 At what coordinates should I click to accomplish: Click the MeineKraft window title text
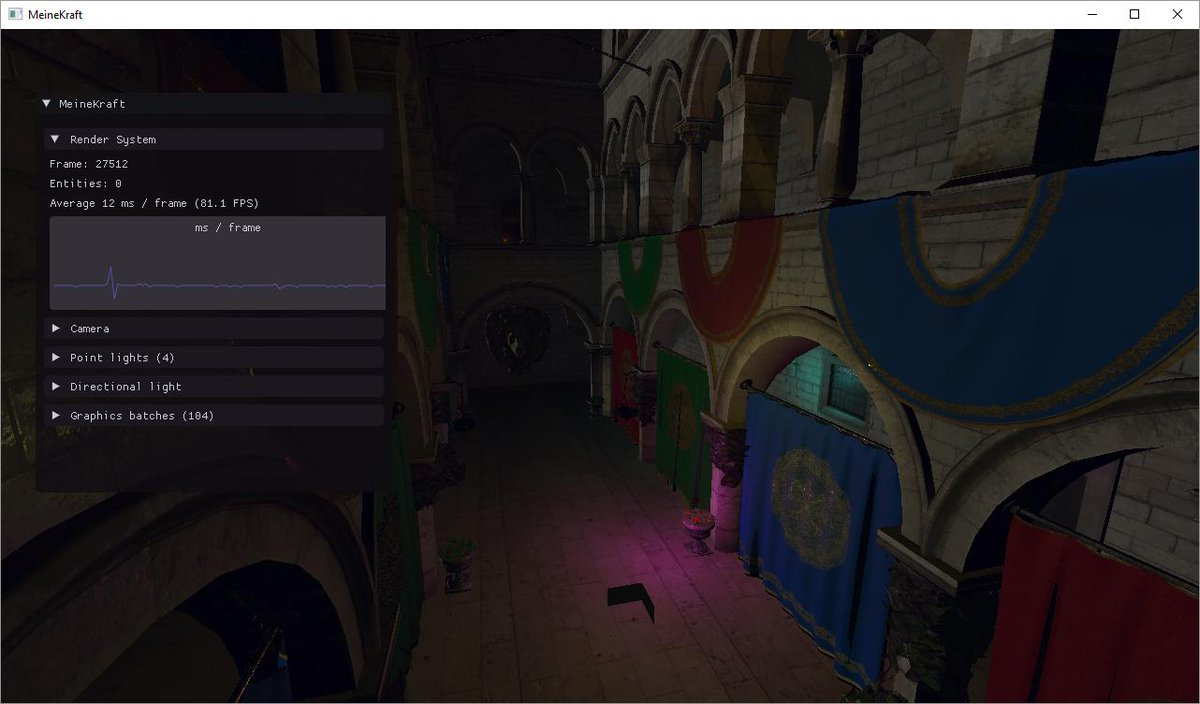coord(56,14)
